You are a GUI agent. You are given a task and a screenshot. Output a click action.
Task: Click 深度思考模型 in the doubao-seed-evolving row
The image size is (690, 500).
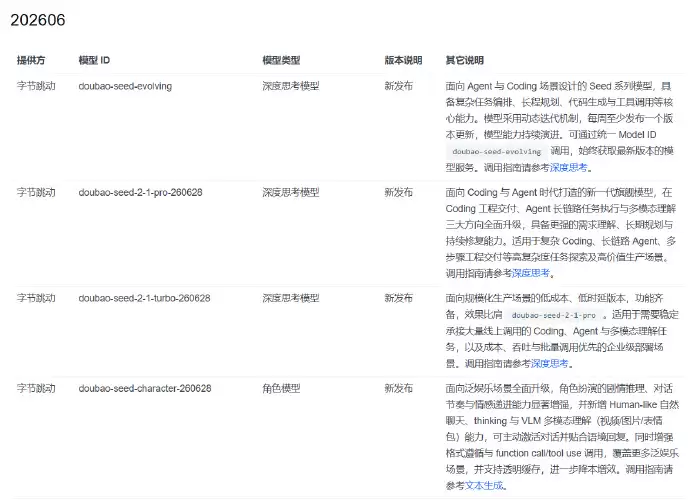[x=291, y=86]
